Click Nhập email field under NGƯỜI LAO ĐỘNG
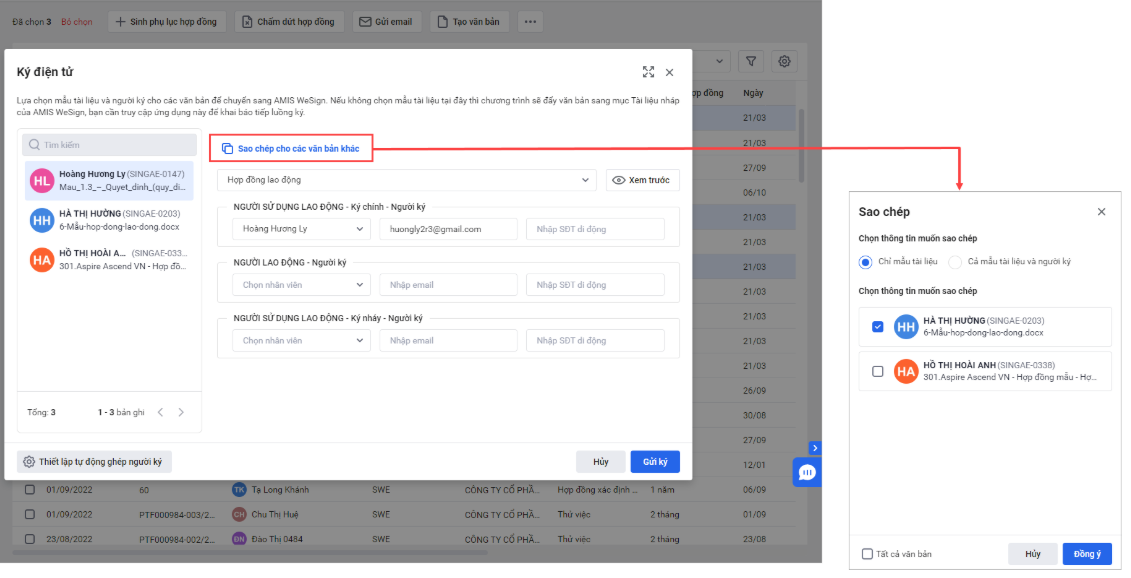 [448, 284]
